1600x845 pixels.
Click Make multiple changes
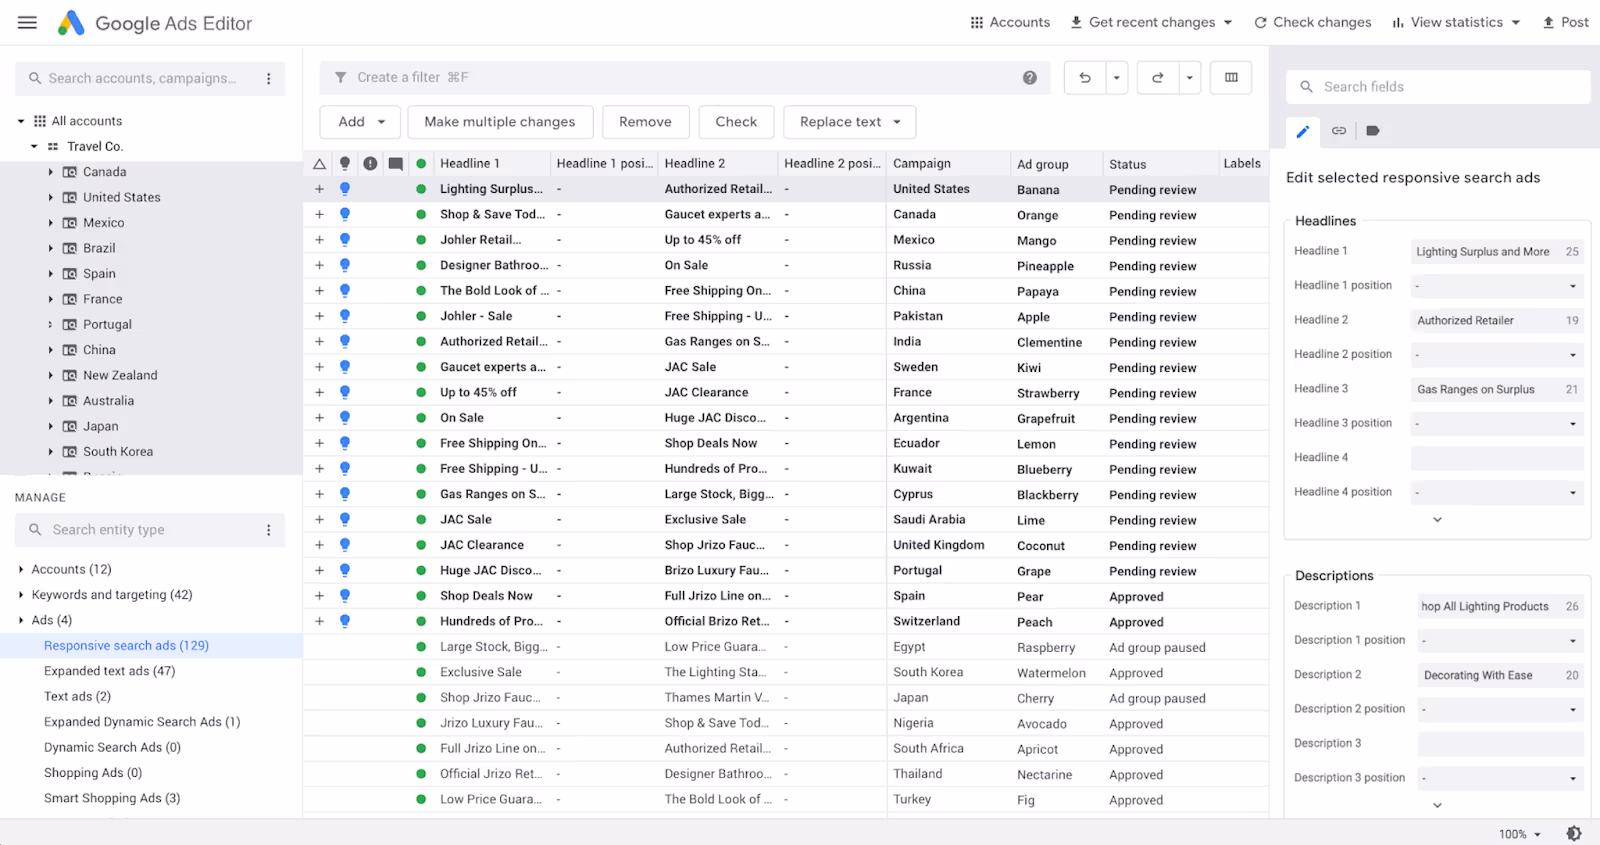(x=500, y=122)
